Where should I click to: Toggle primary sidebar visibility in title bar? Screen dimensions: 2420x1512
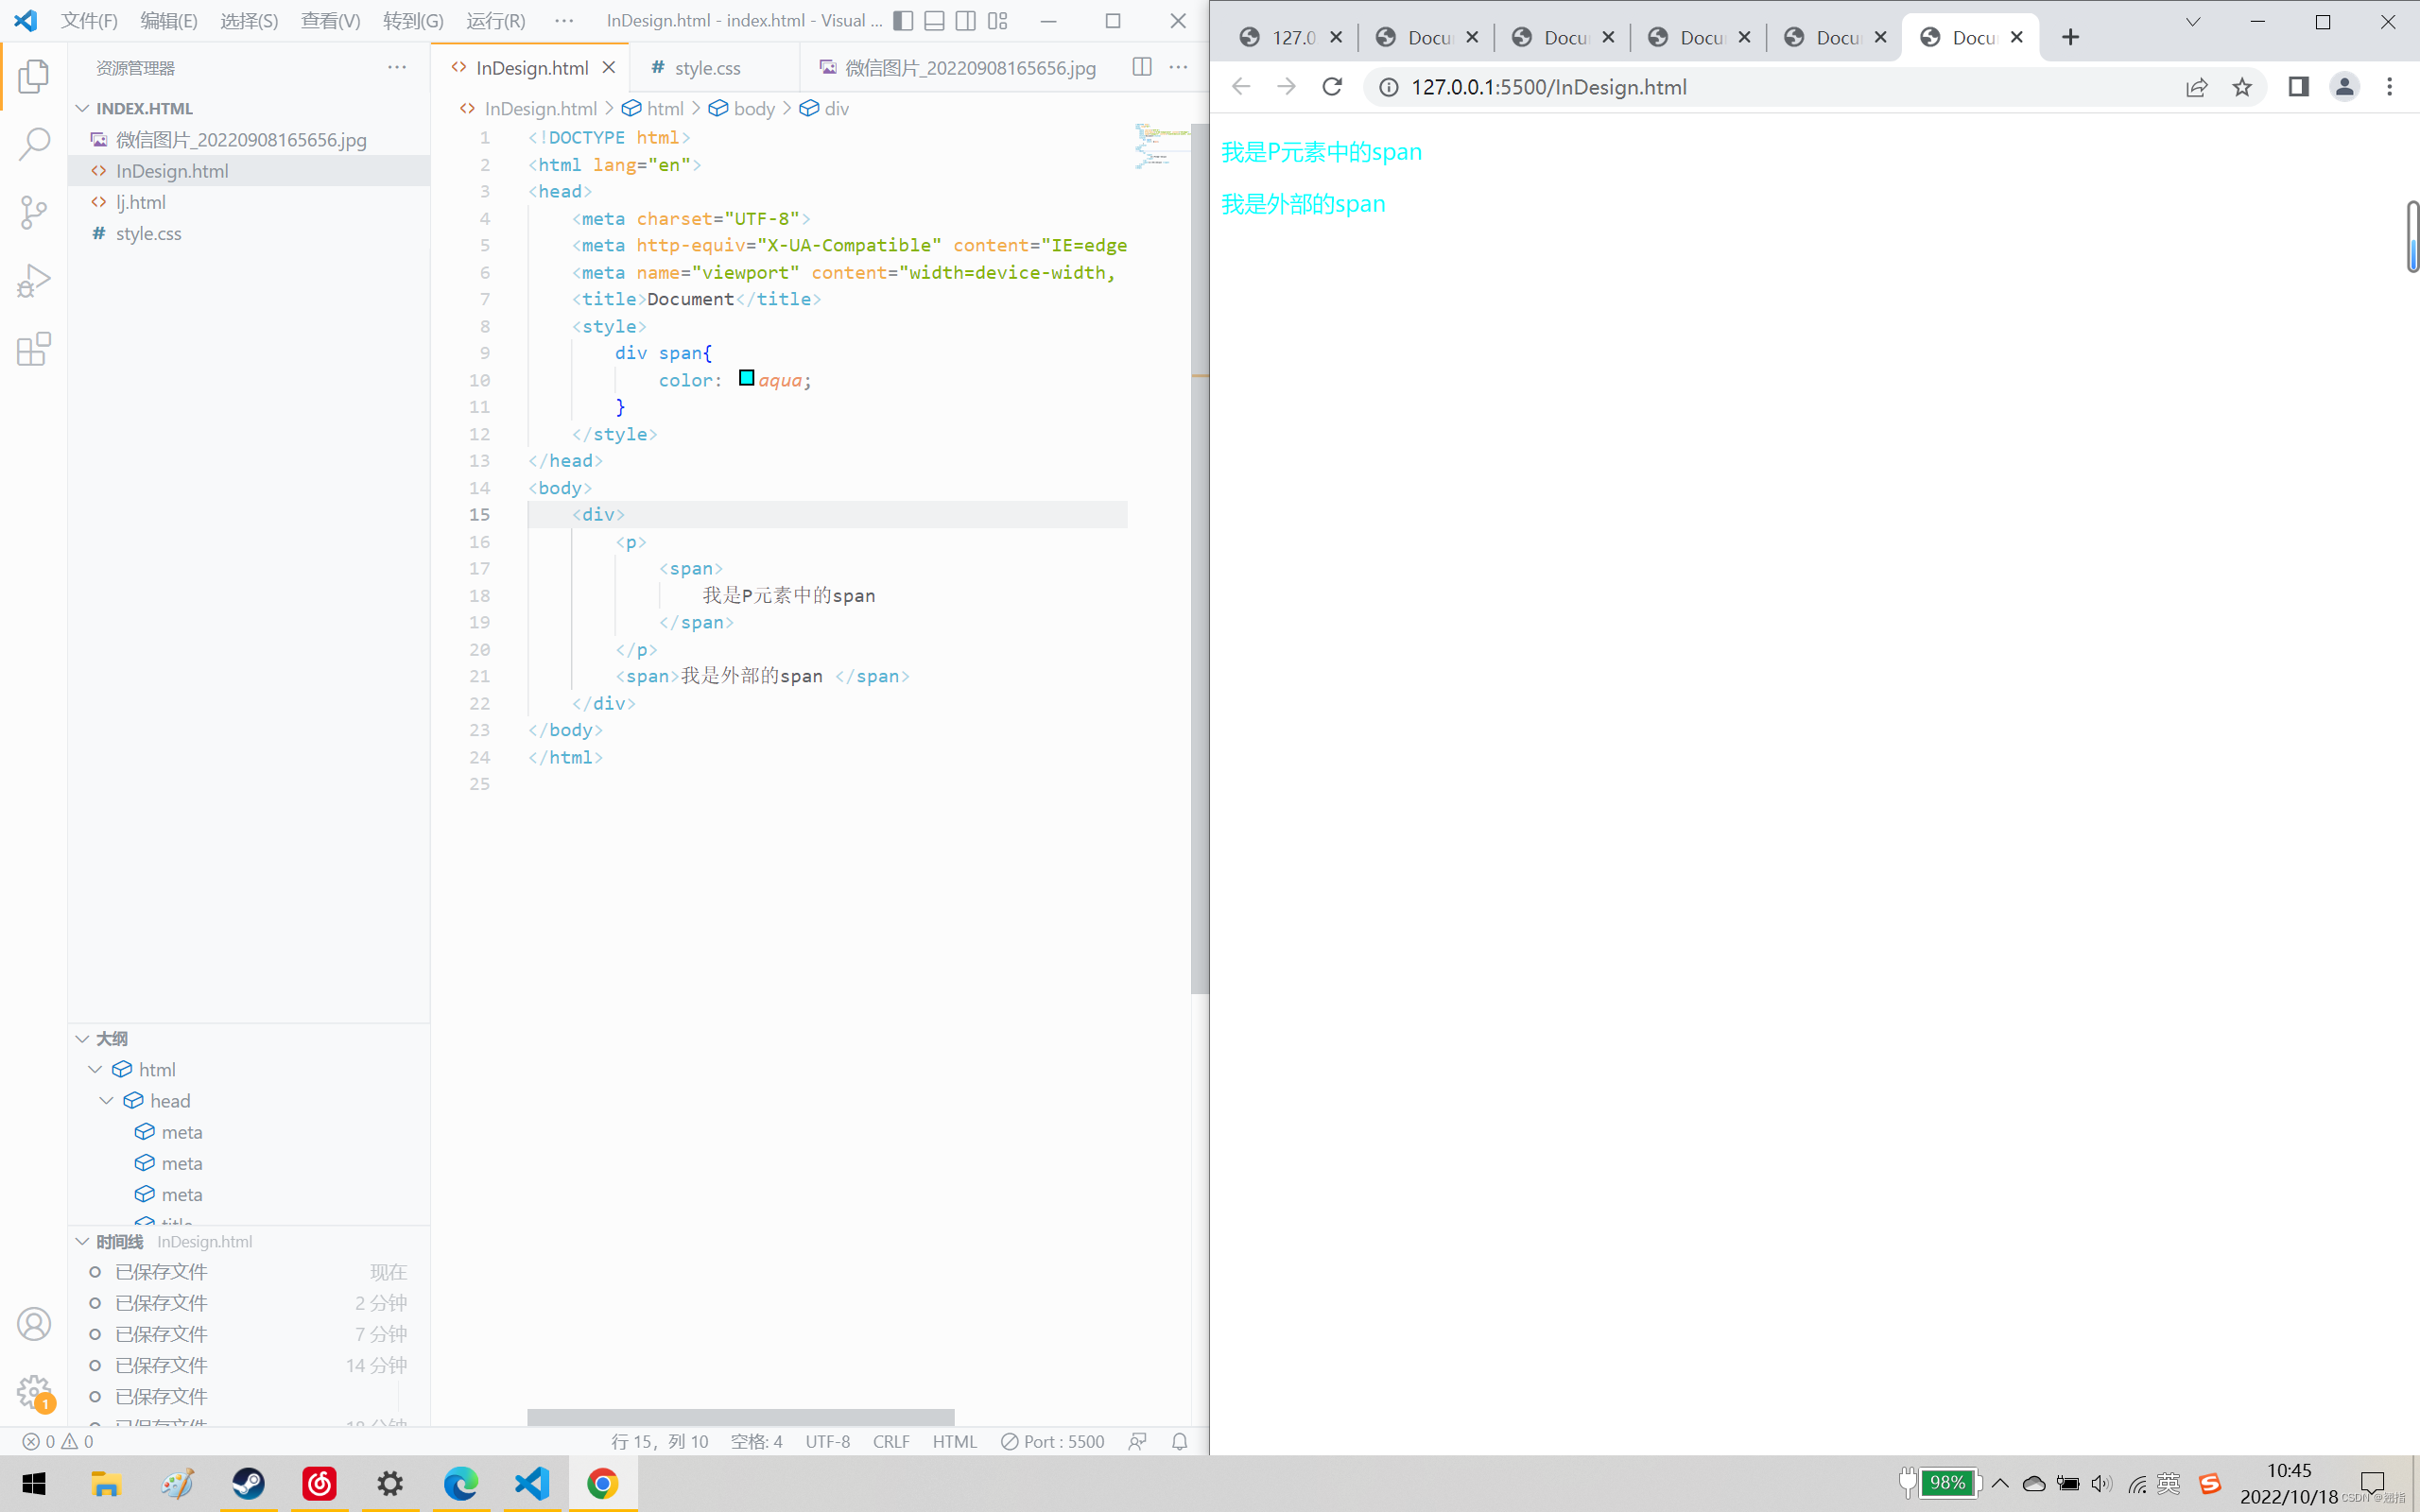[903, 20]
